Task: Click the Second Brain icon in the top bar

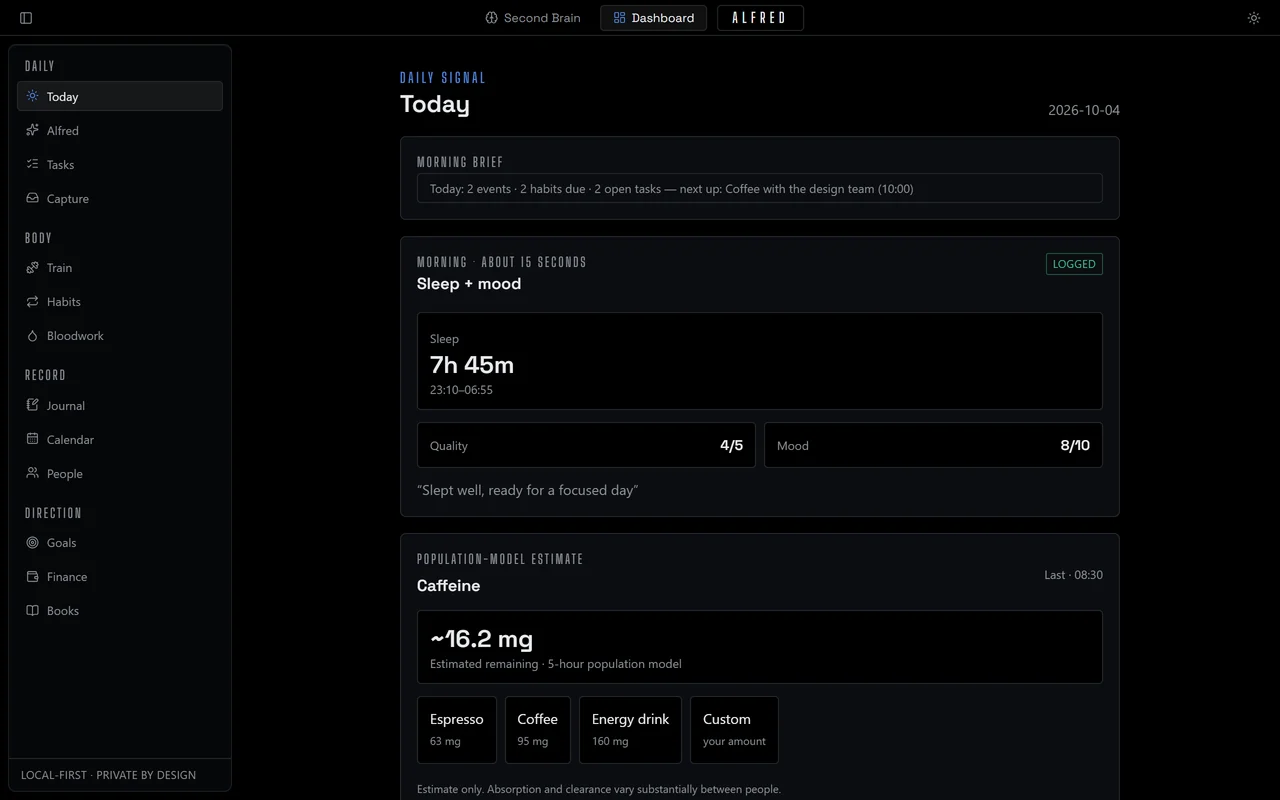Action: point(491,18)
